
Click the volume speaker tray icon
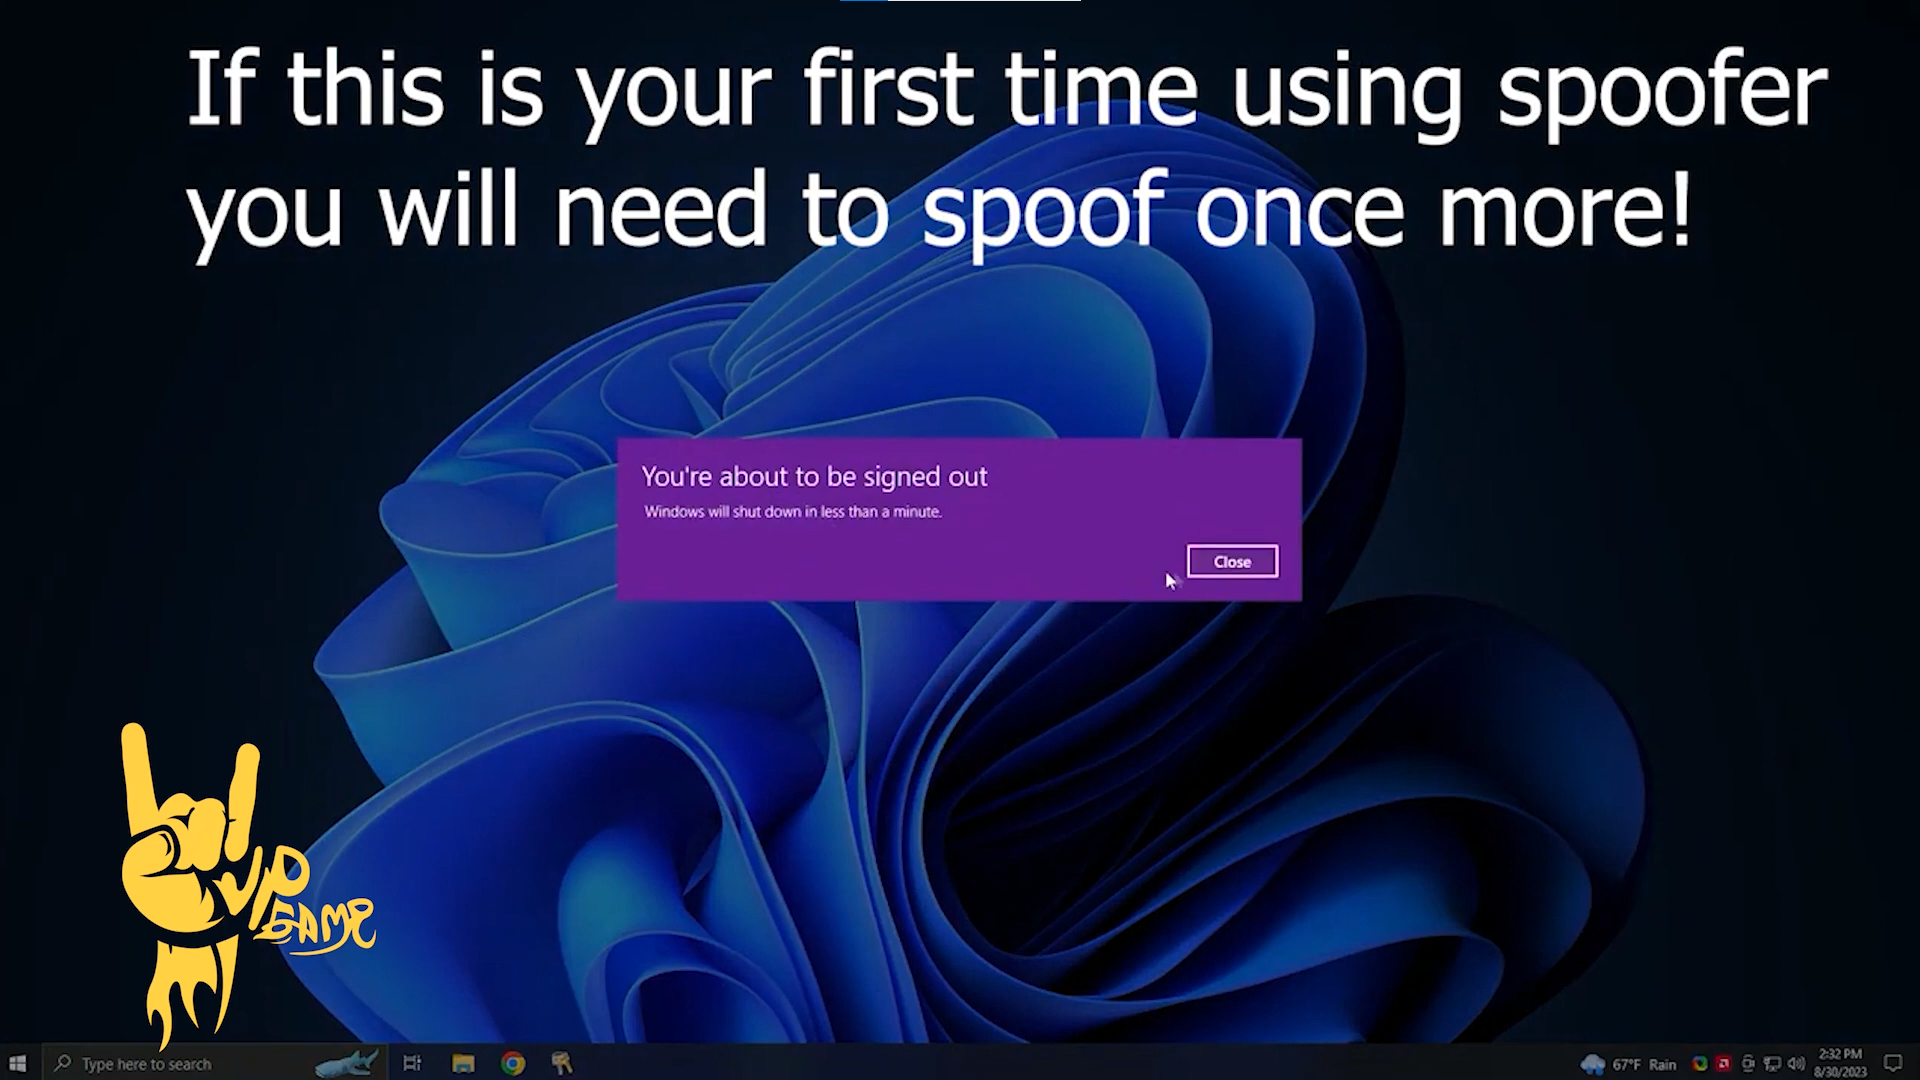pyautogui.click(x=1796, y=1064)
